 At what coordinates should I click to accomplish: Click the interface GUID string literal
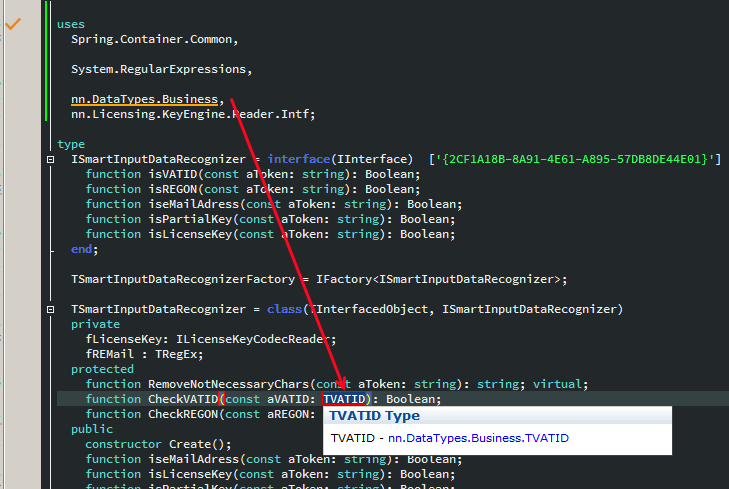pos(575,159)
